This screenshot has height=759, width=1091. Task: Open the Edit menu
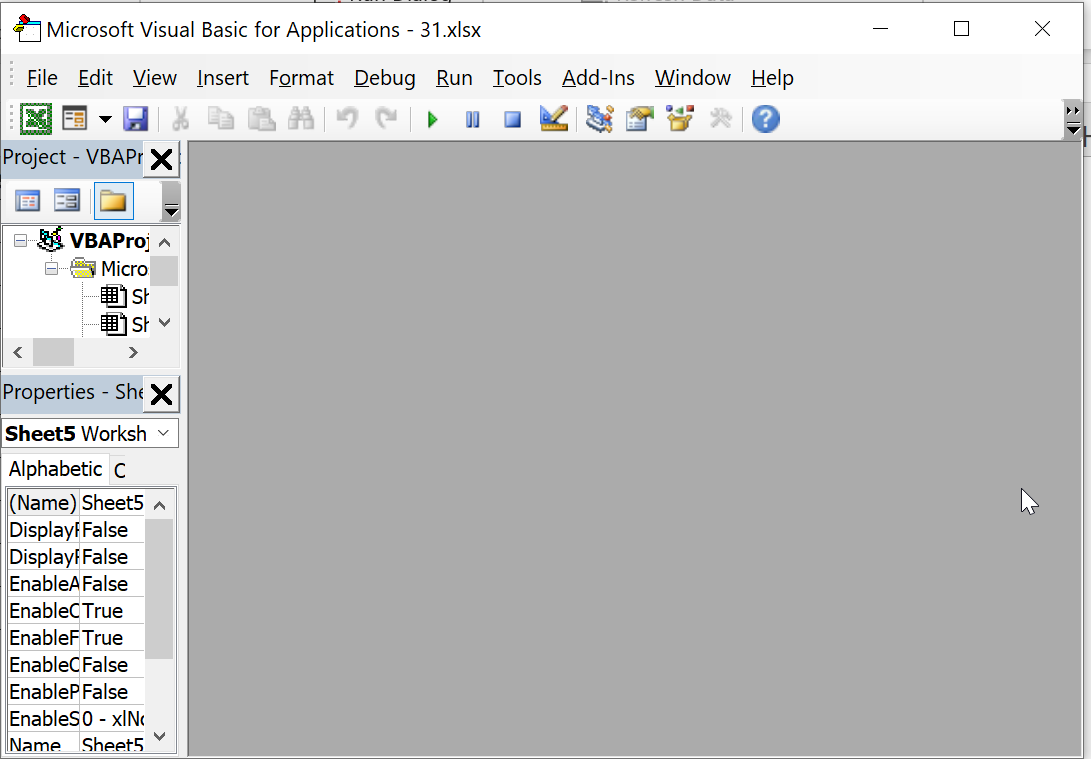[95, 78]
